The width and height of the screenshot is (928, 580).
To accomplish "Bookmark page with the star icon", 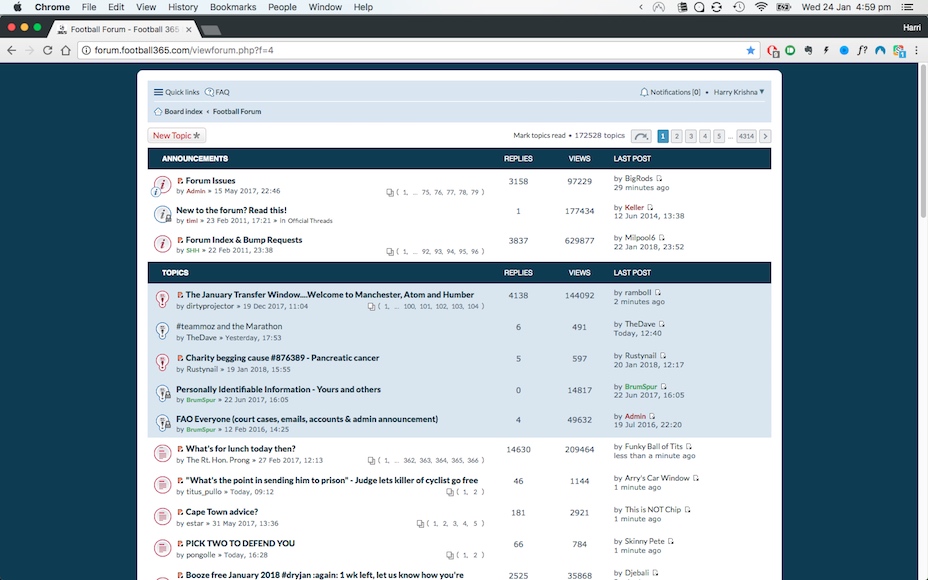I will coord(750,50).
